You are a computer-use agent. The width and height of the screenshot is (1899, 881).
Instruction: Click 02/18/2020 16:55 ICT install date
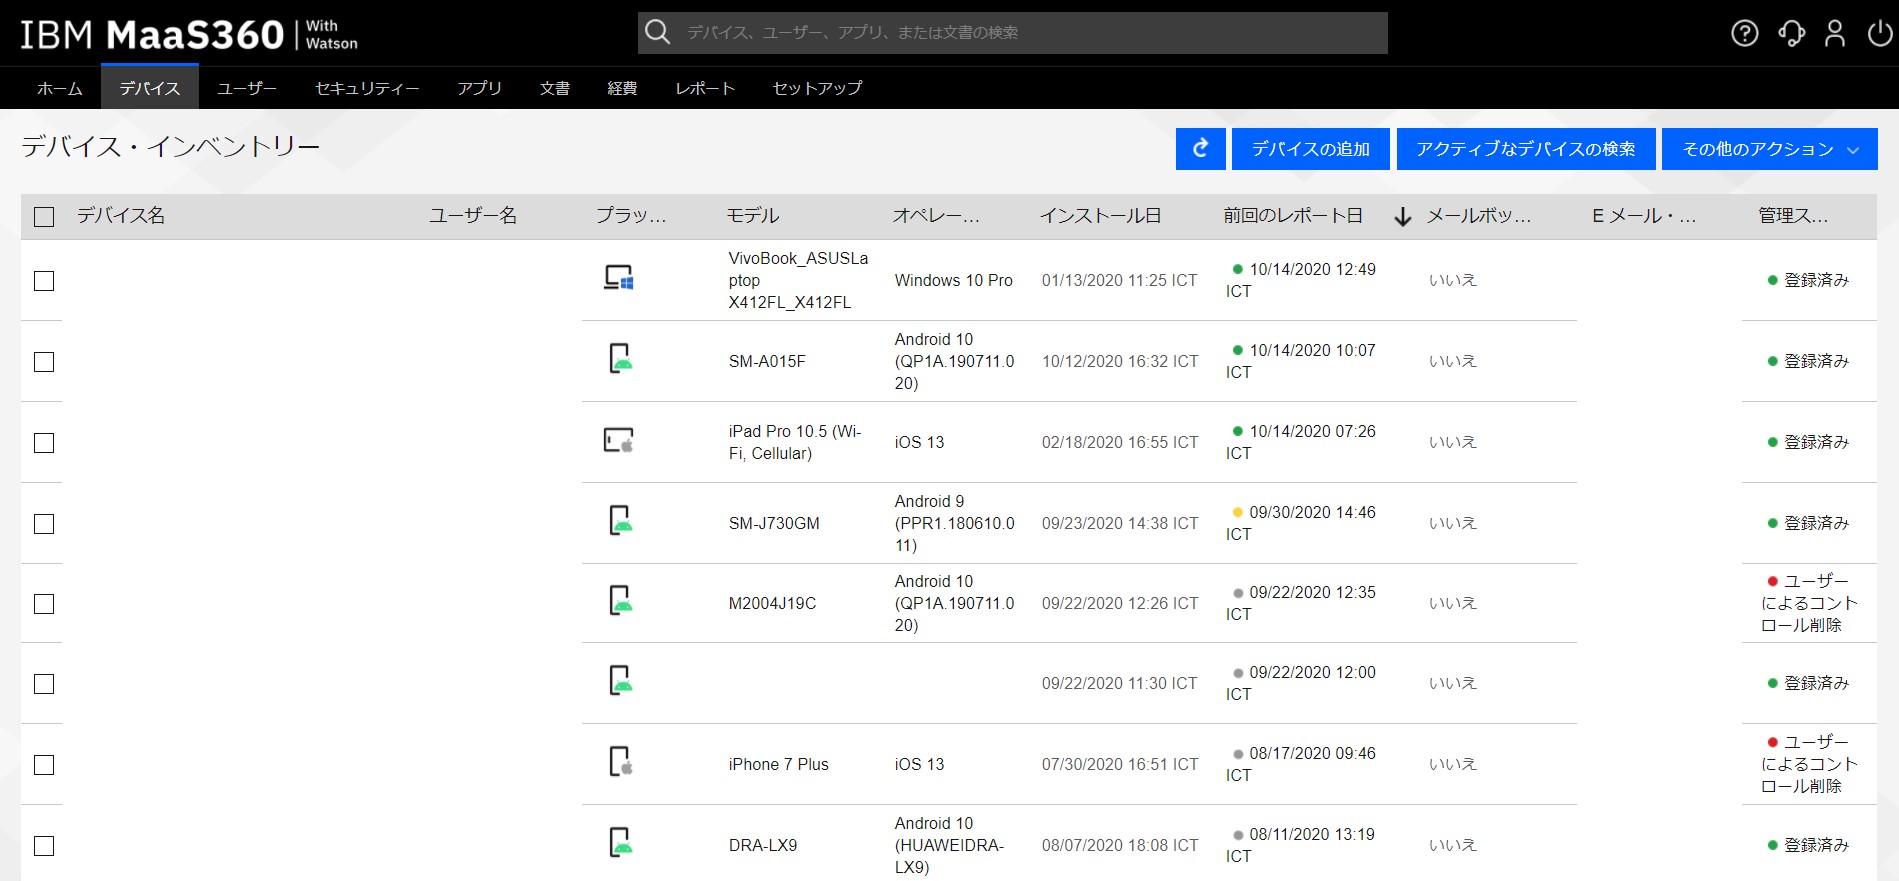(1120, 443)
